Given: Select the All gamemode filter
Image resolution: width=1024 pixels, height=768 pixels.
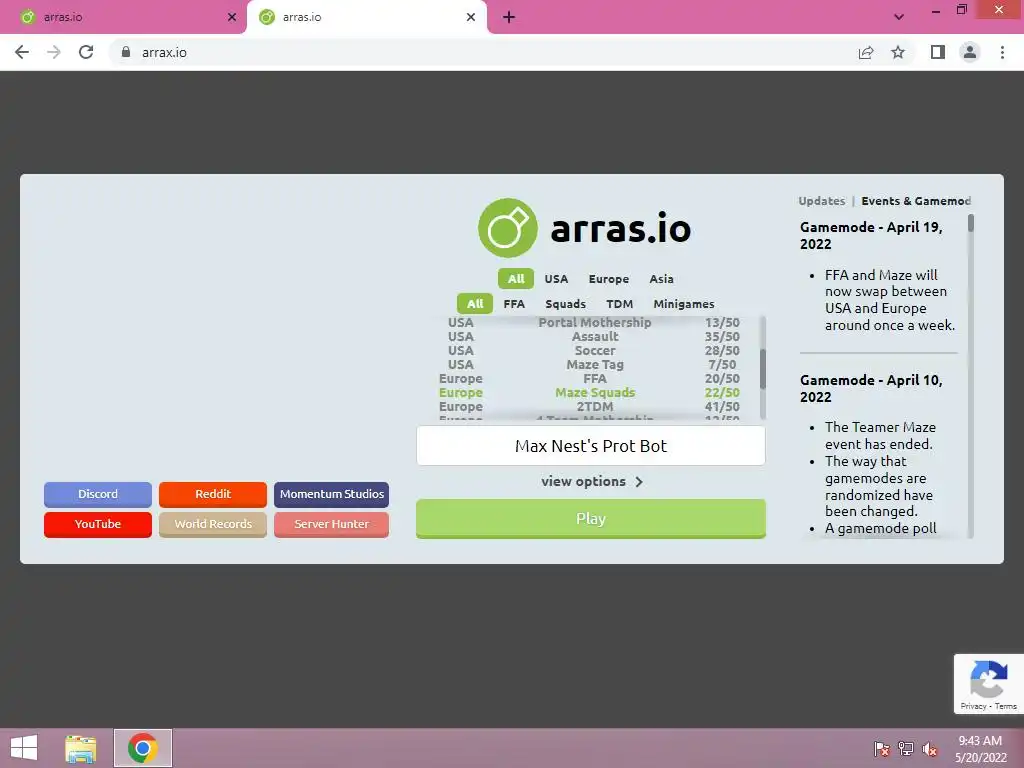Looking at the screenshot, I should 475,304.
